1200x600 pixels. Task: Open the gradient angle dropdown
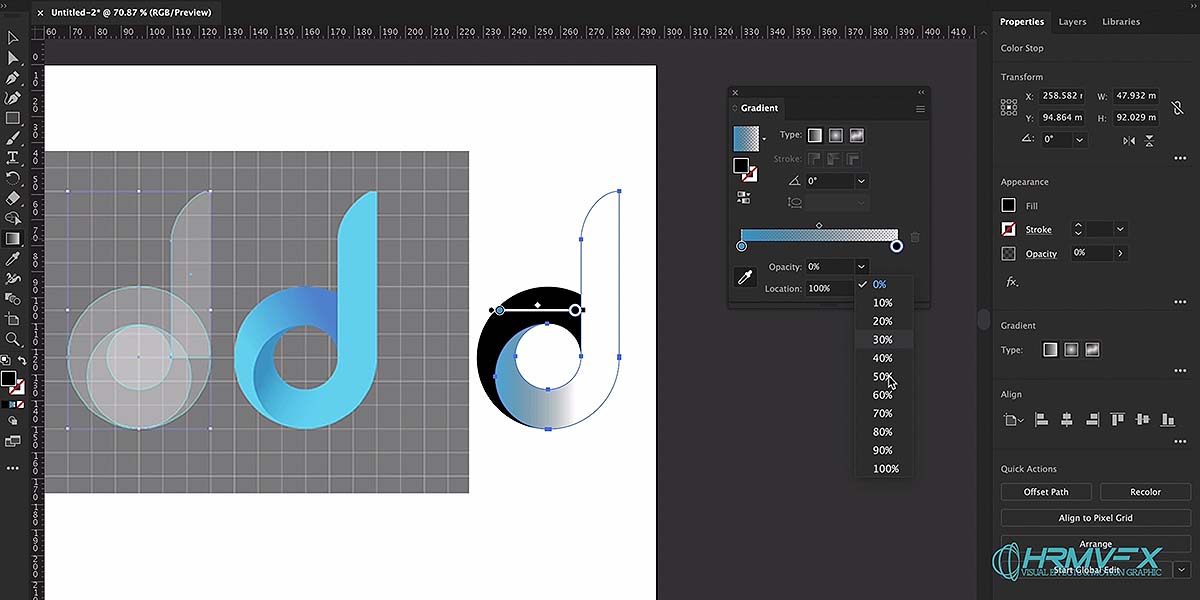tap(861, 181)
